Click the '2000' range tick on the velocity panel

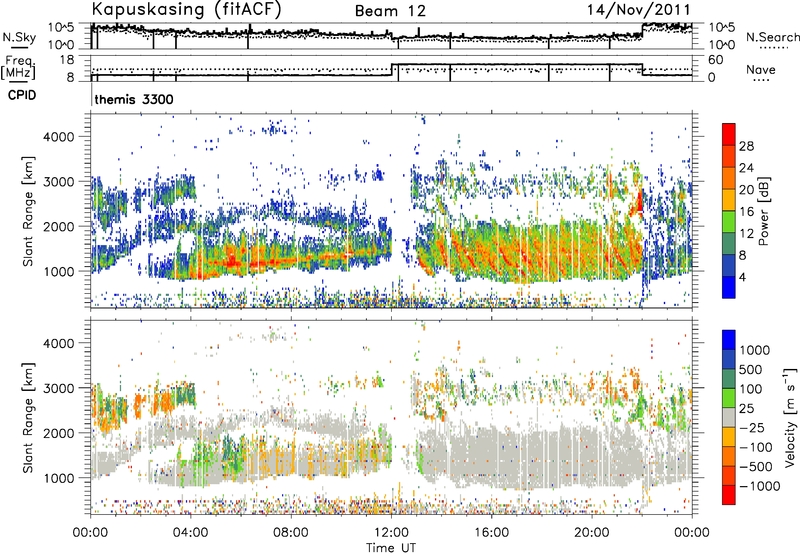click(59, 433)
